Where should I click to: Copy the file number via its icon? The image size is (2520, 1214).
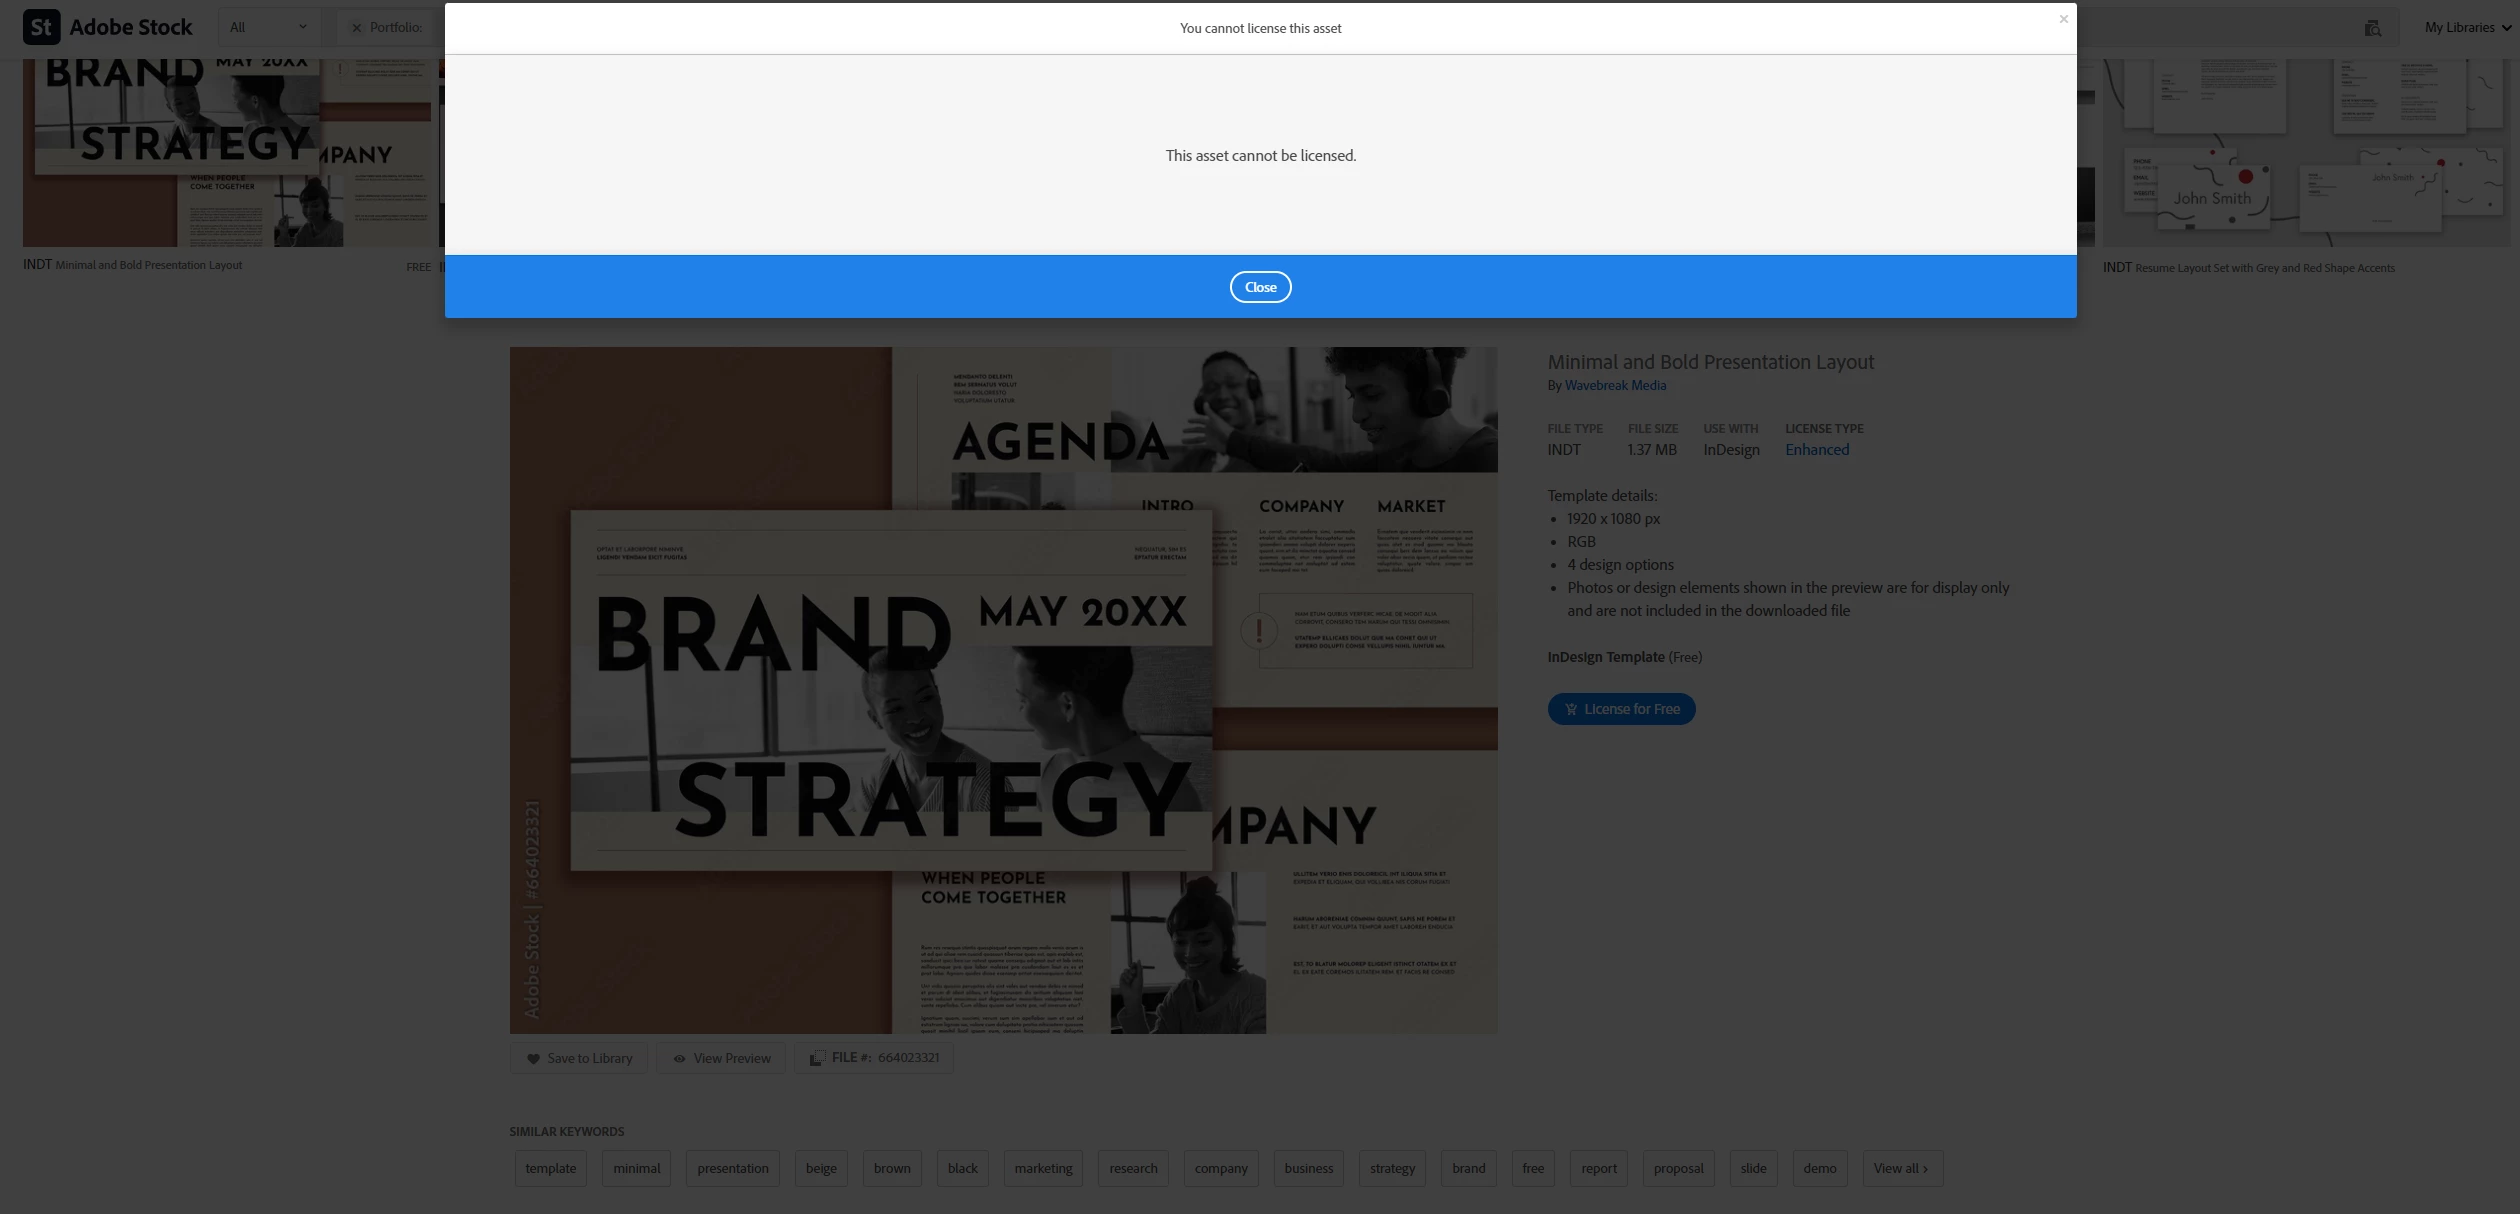[816, 1058]
